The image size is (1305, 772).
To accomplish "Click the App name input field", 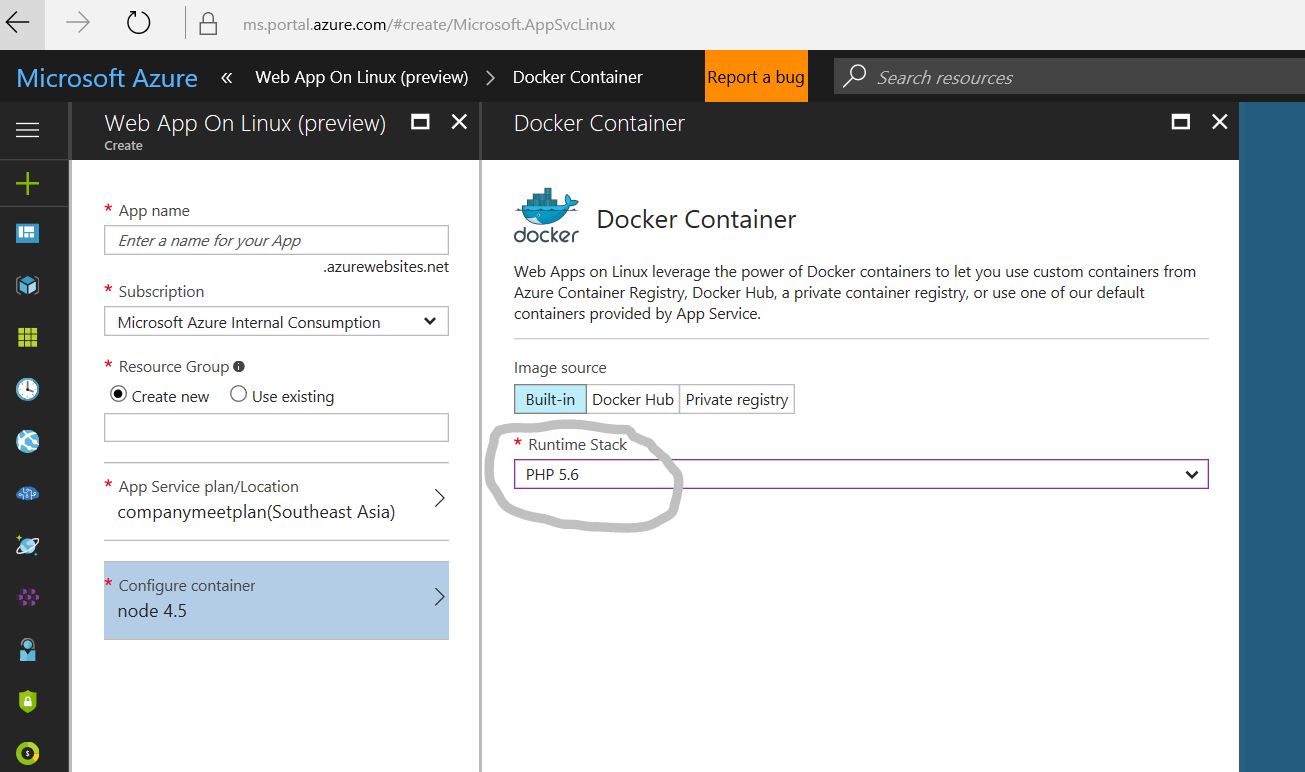I will click(x=276, y=240).
